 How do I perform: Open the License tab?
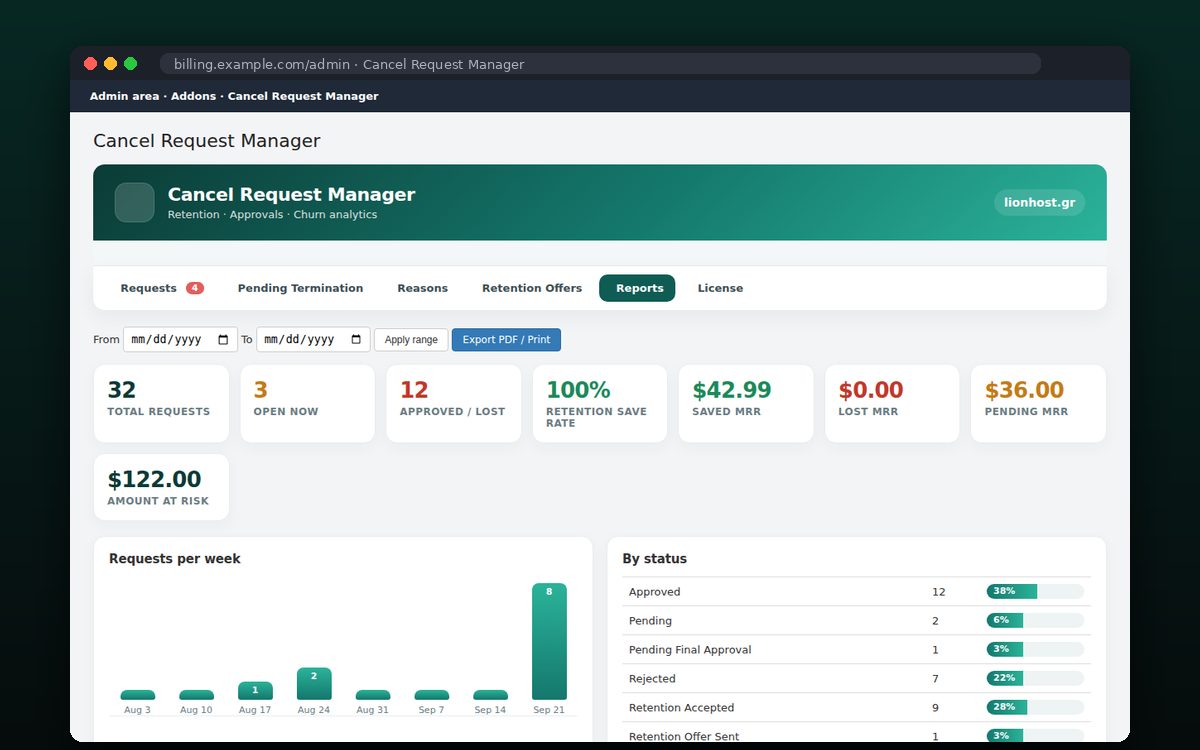pyautogui.click(x=720, y=288)
